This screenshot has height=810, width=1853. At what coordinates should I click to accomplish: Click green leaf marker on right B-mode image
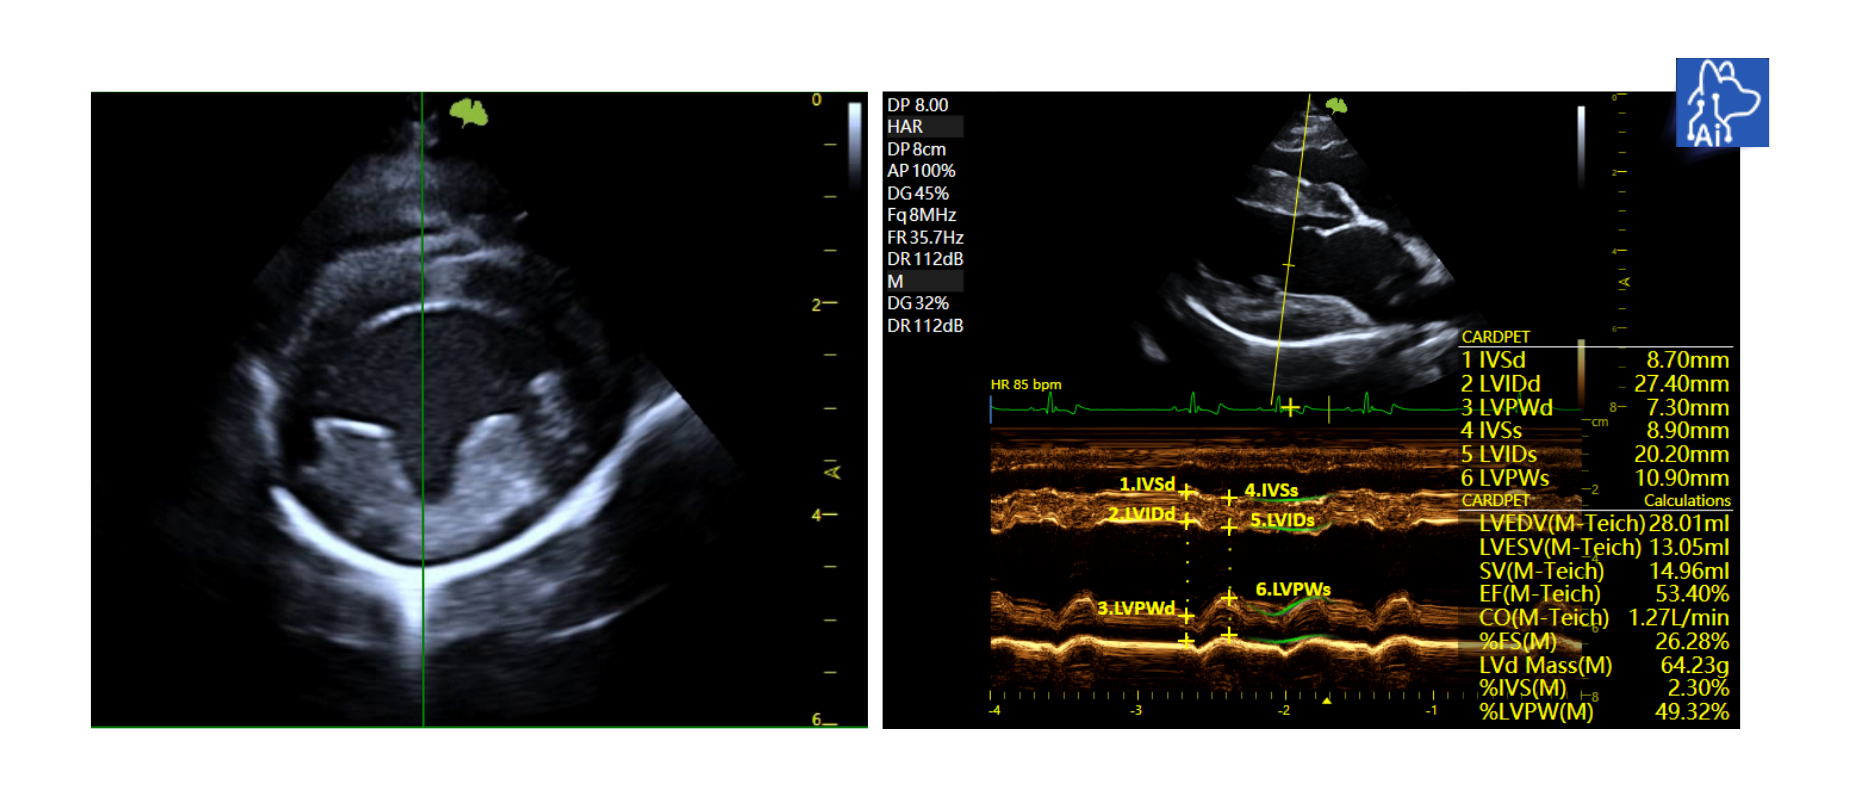click(1336, 105)
